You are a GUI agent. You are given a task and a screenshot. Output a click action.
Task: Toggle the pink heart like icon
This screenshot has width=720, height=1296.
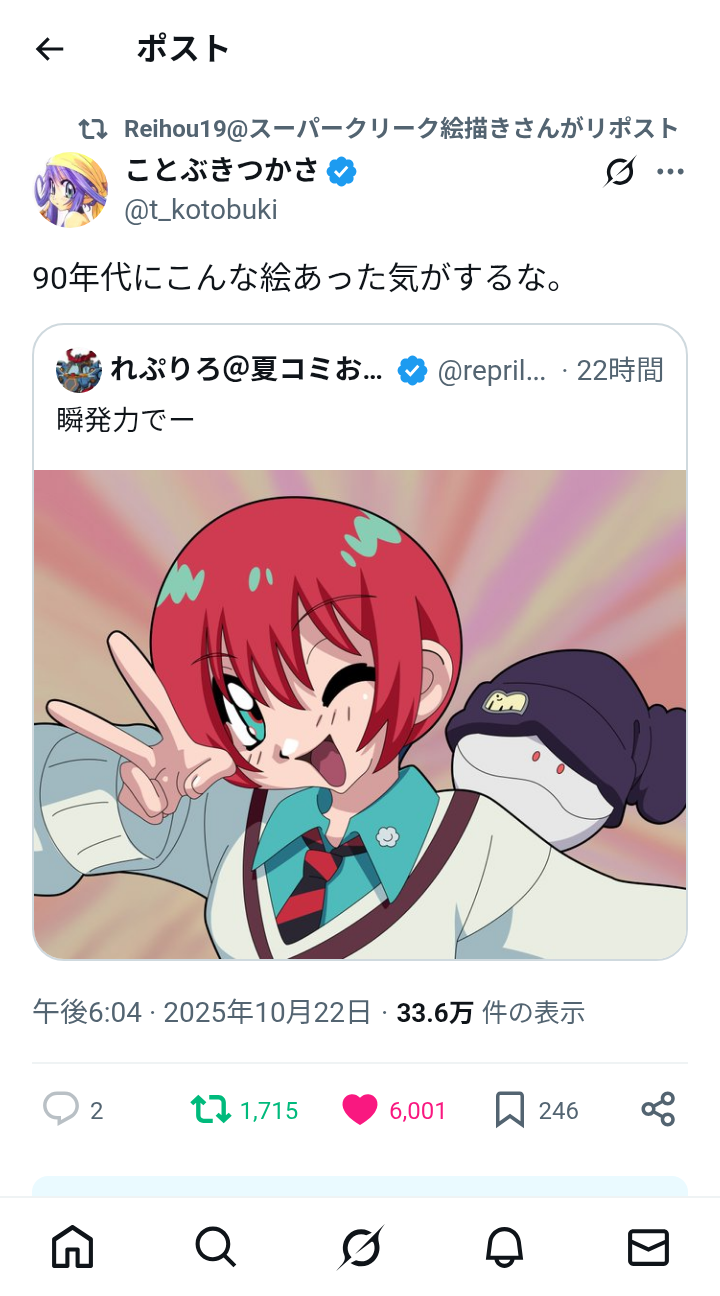[360, 1110]
